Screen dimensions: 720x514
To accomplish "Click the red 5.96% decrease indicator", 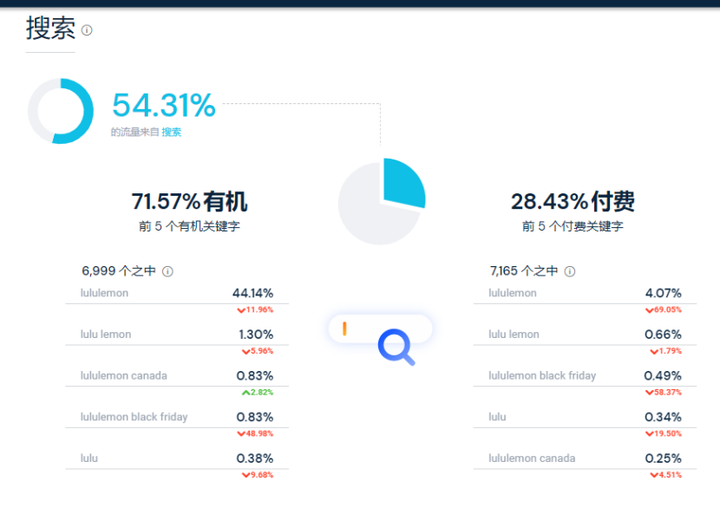I will pos(257,351).
